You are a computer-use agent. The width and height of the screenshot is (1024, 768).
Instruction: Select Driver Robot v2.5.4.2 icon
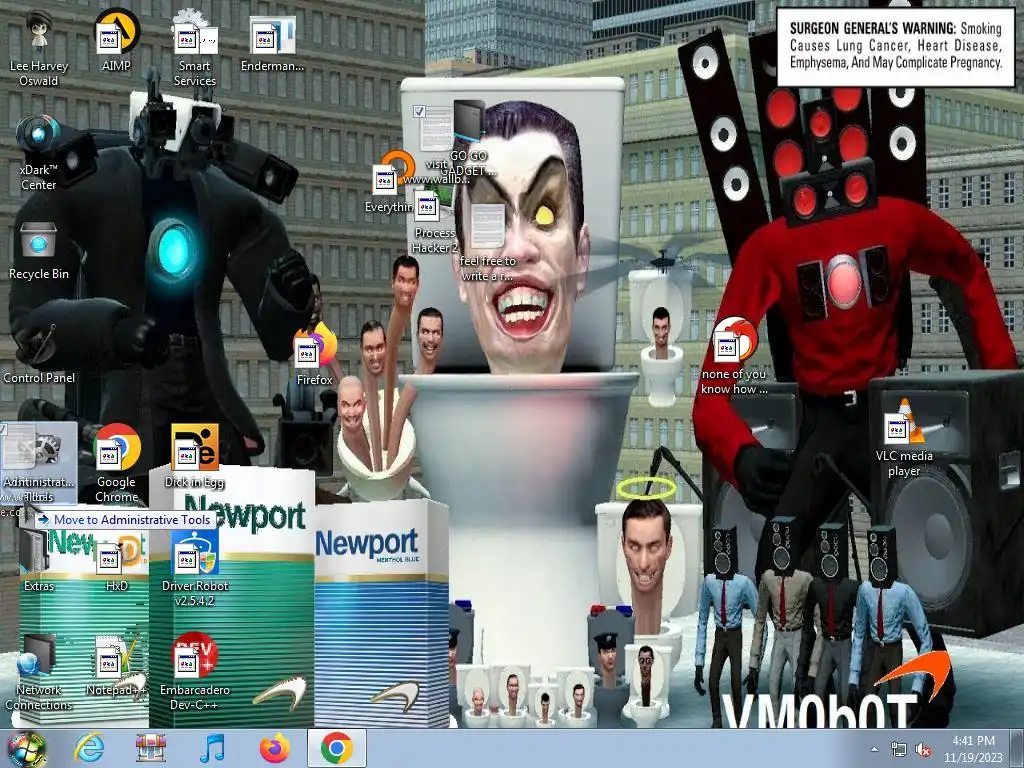(x=195, y=568)
